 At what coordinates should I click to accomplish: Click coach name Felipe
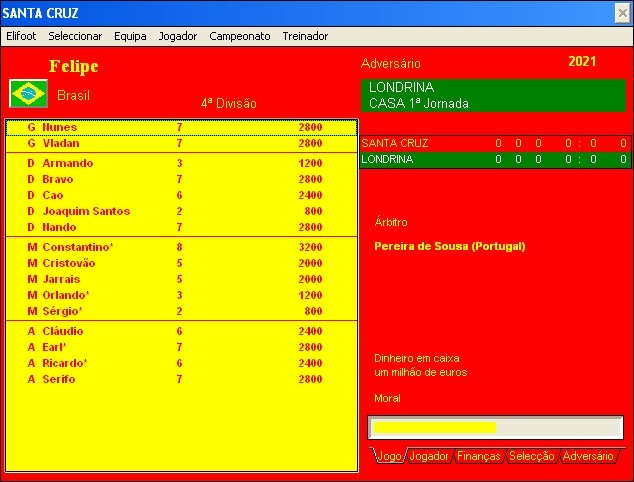(x=74, y=66)
